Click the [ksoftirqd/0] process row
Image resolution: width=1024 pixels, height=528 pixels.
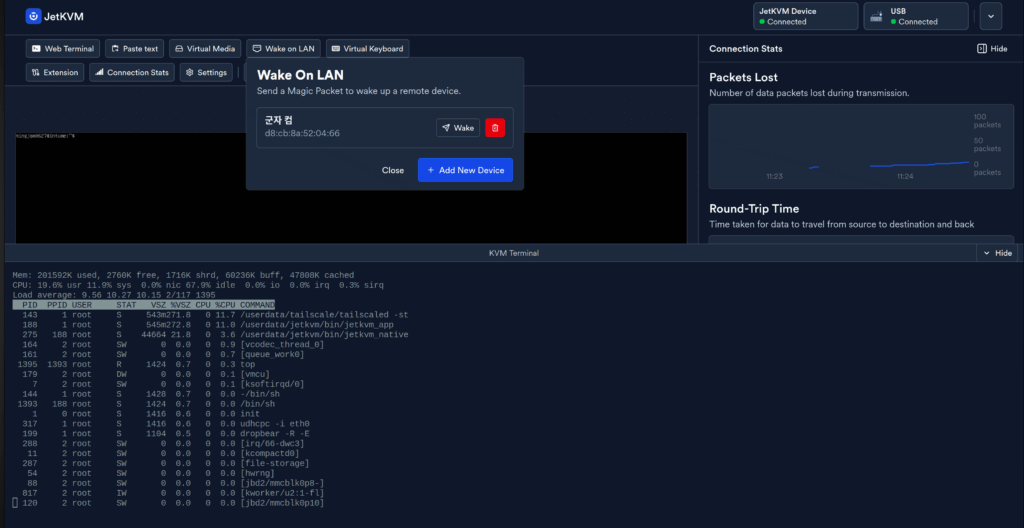click(158, 384)
